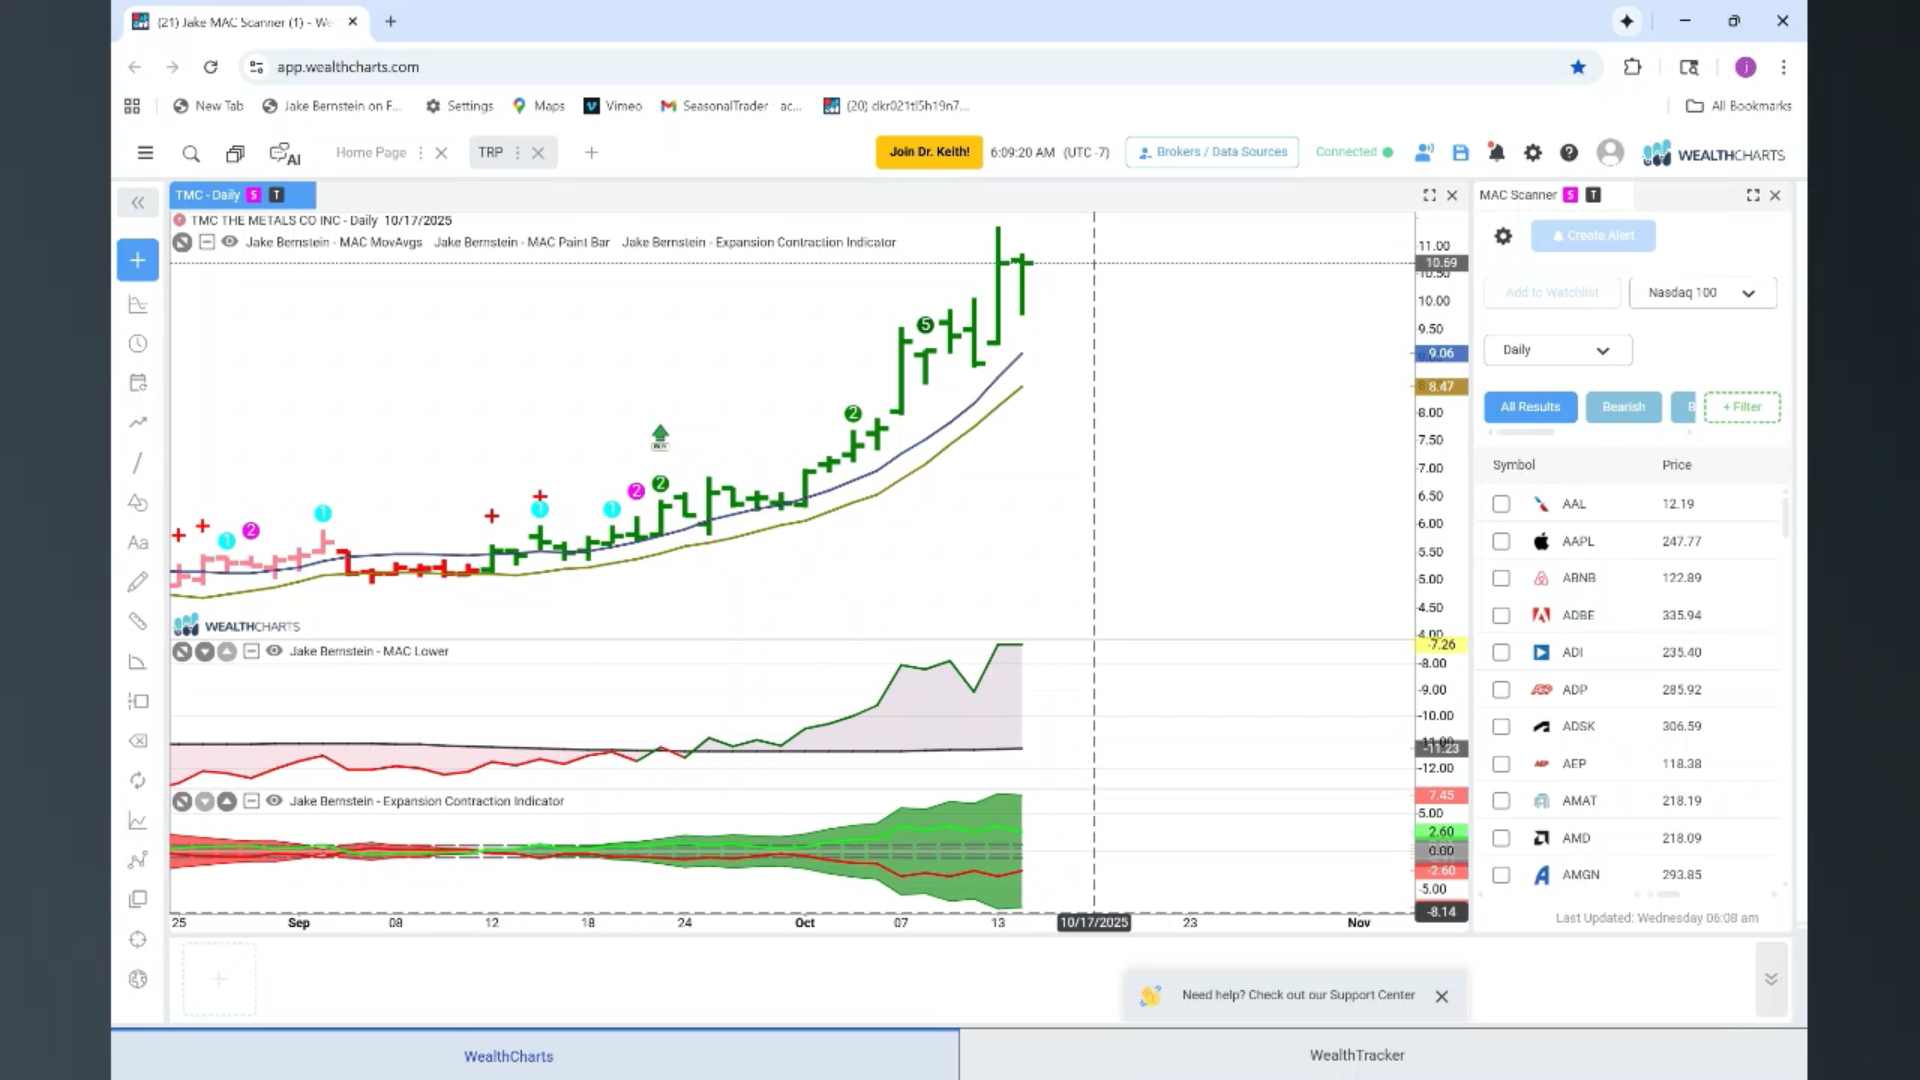Open the multi-window layout icon

(235, 153)
